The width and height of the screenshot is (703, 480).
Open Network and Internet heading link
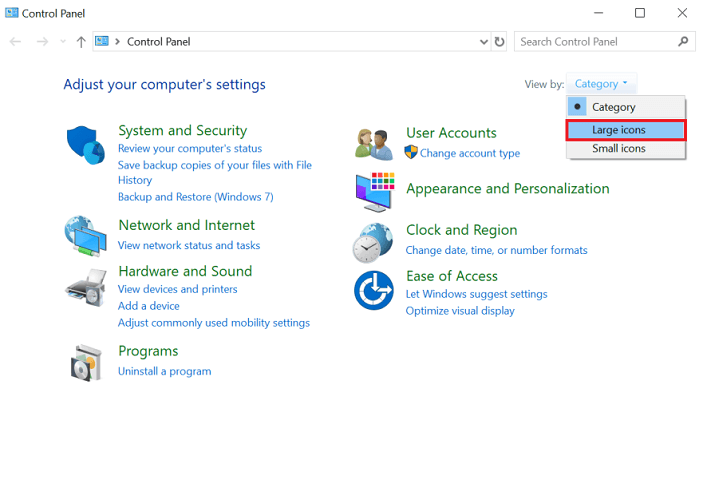tap(187, 225)
